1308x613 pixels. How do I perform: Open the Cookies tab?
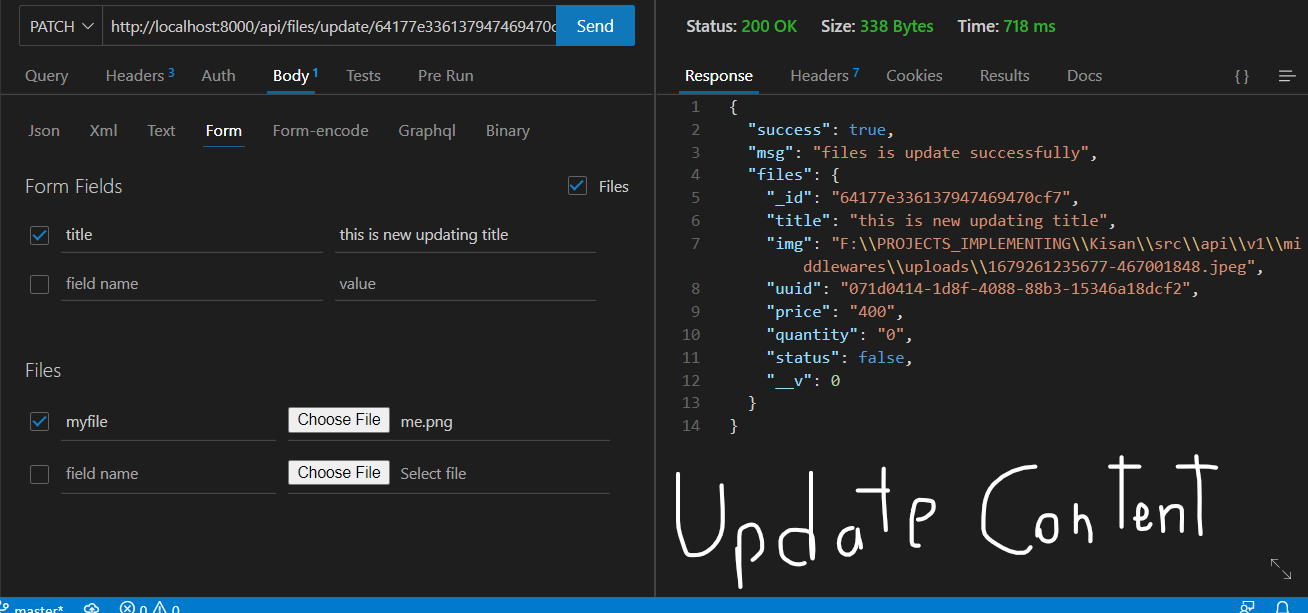coord(914,75)
